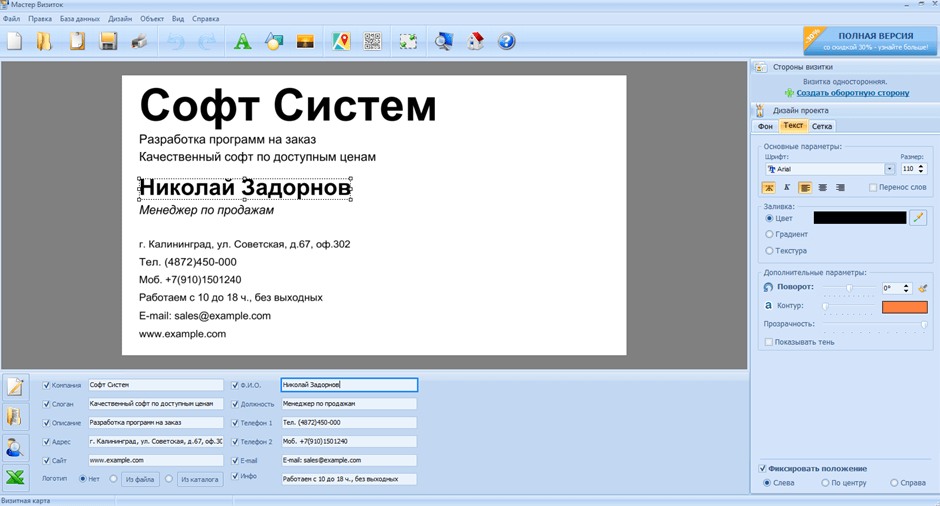Click the Add Text toolbar icon
This screenshot has height=506, width=940.
tap(241, 42)
